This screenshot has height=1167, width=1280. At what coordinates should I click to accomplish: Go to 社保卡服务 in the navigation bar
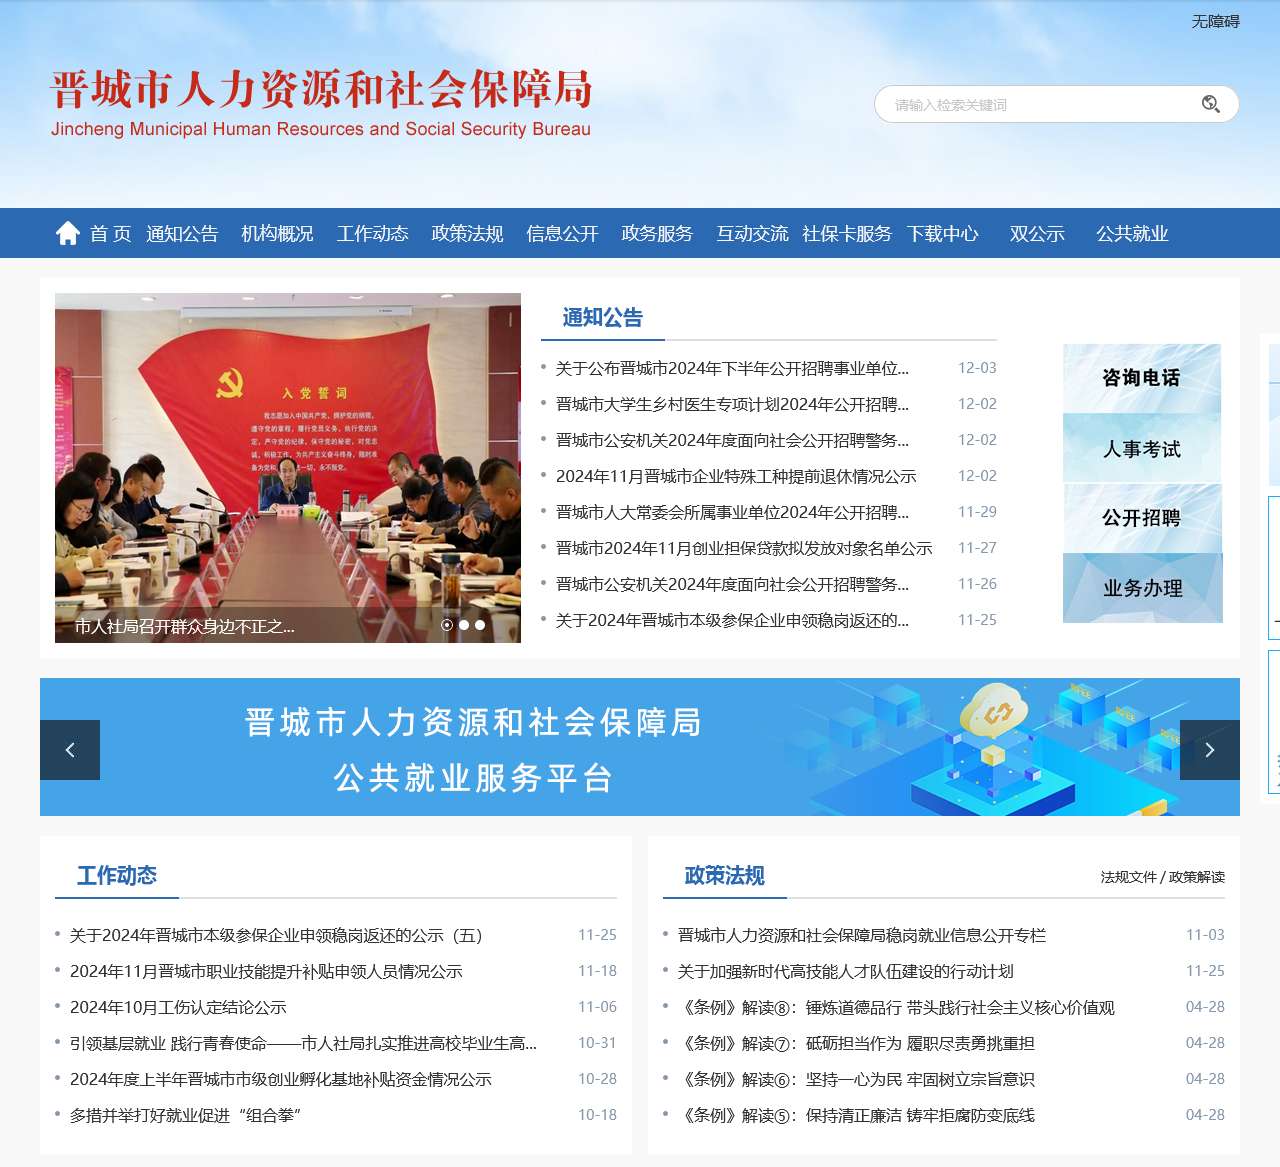[847, 233]
